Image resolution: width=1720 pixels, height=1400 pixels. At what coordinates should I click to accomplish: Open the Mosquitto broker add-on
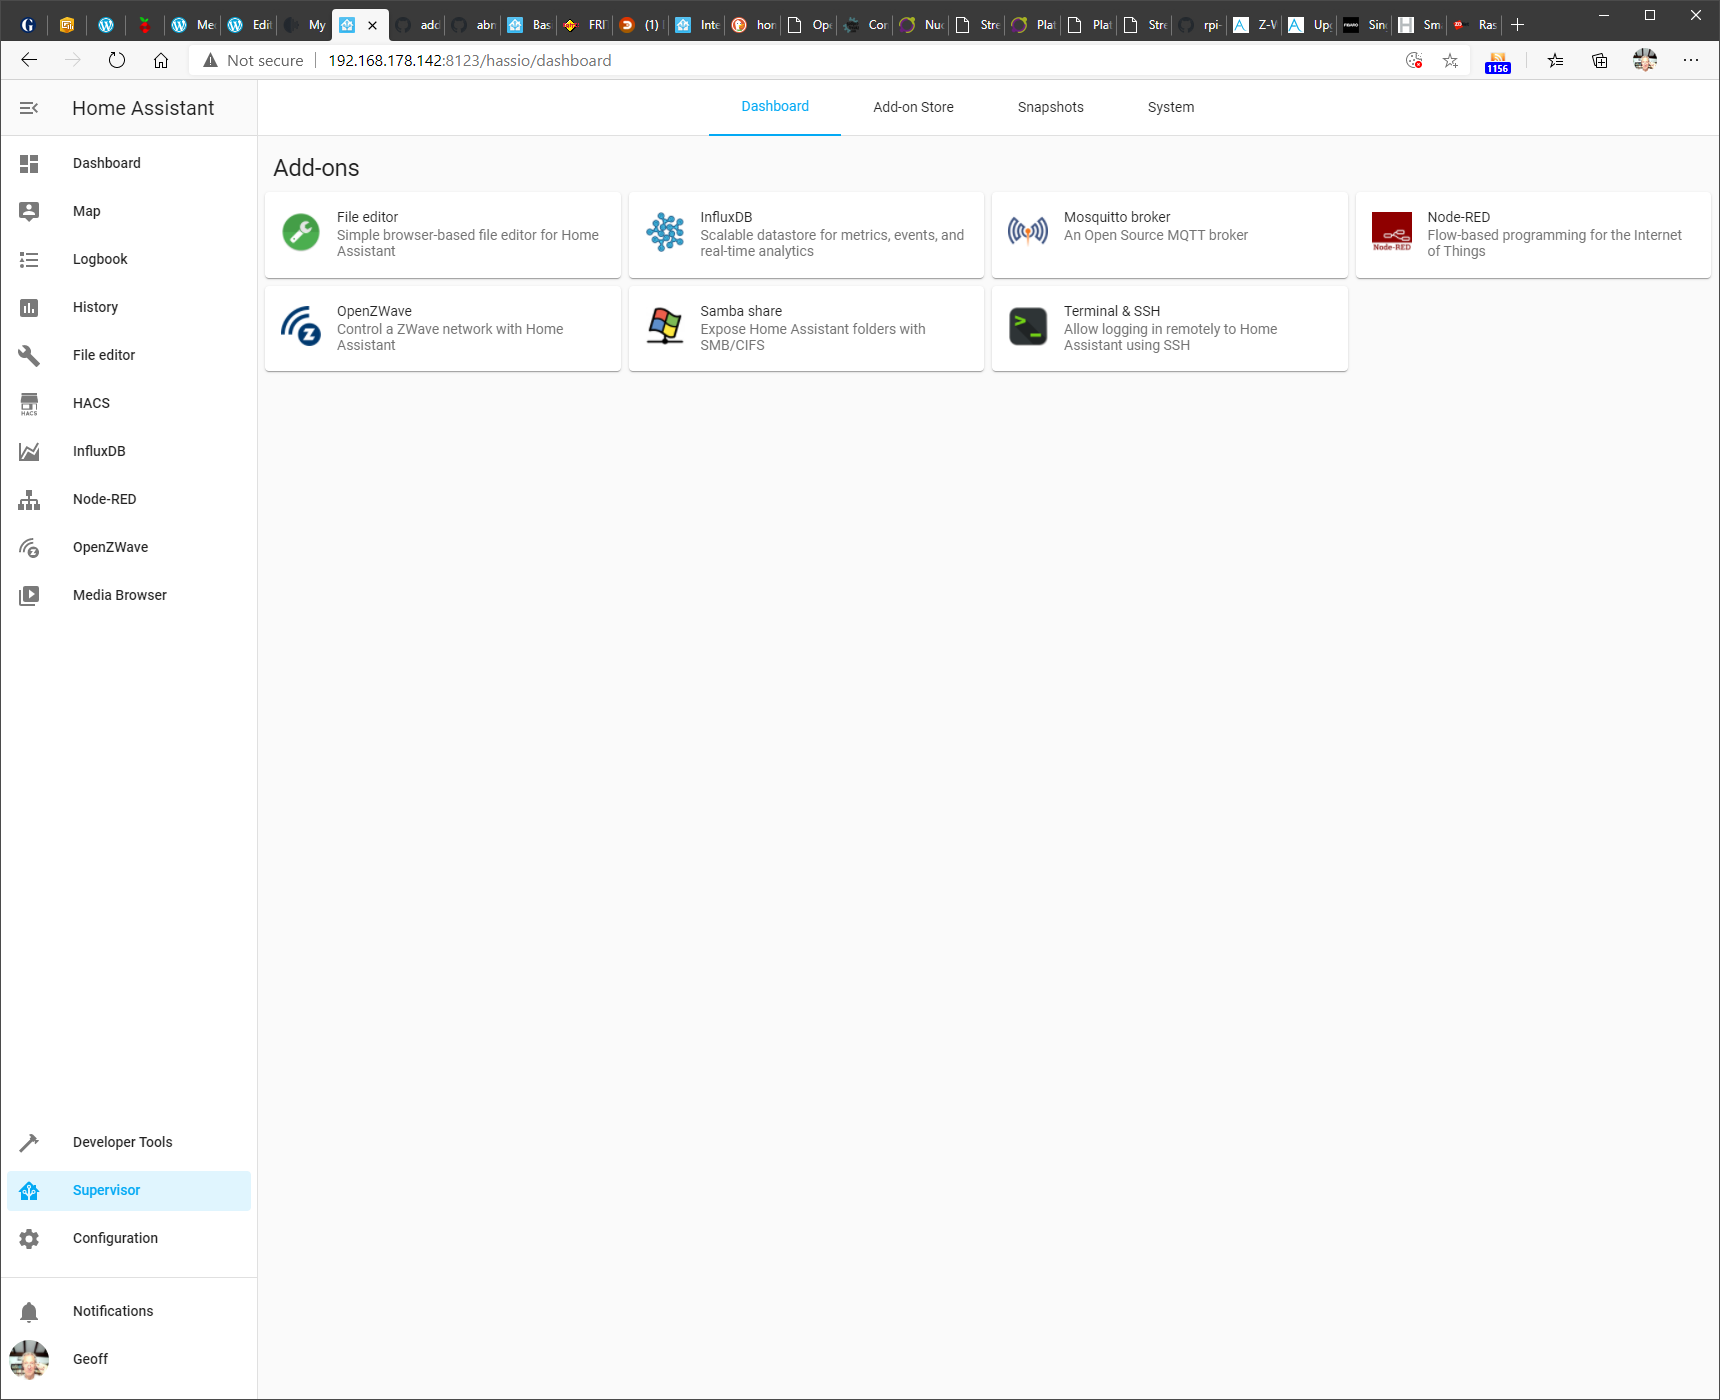pyautogui.click(x=1168, y=234)
